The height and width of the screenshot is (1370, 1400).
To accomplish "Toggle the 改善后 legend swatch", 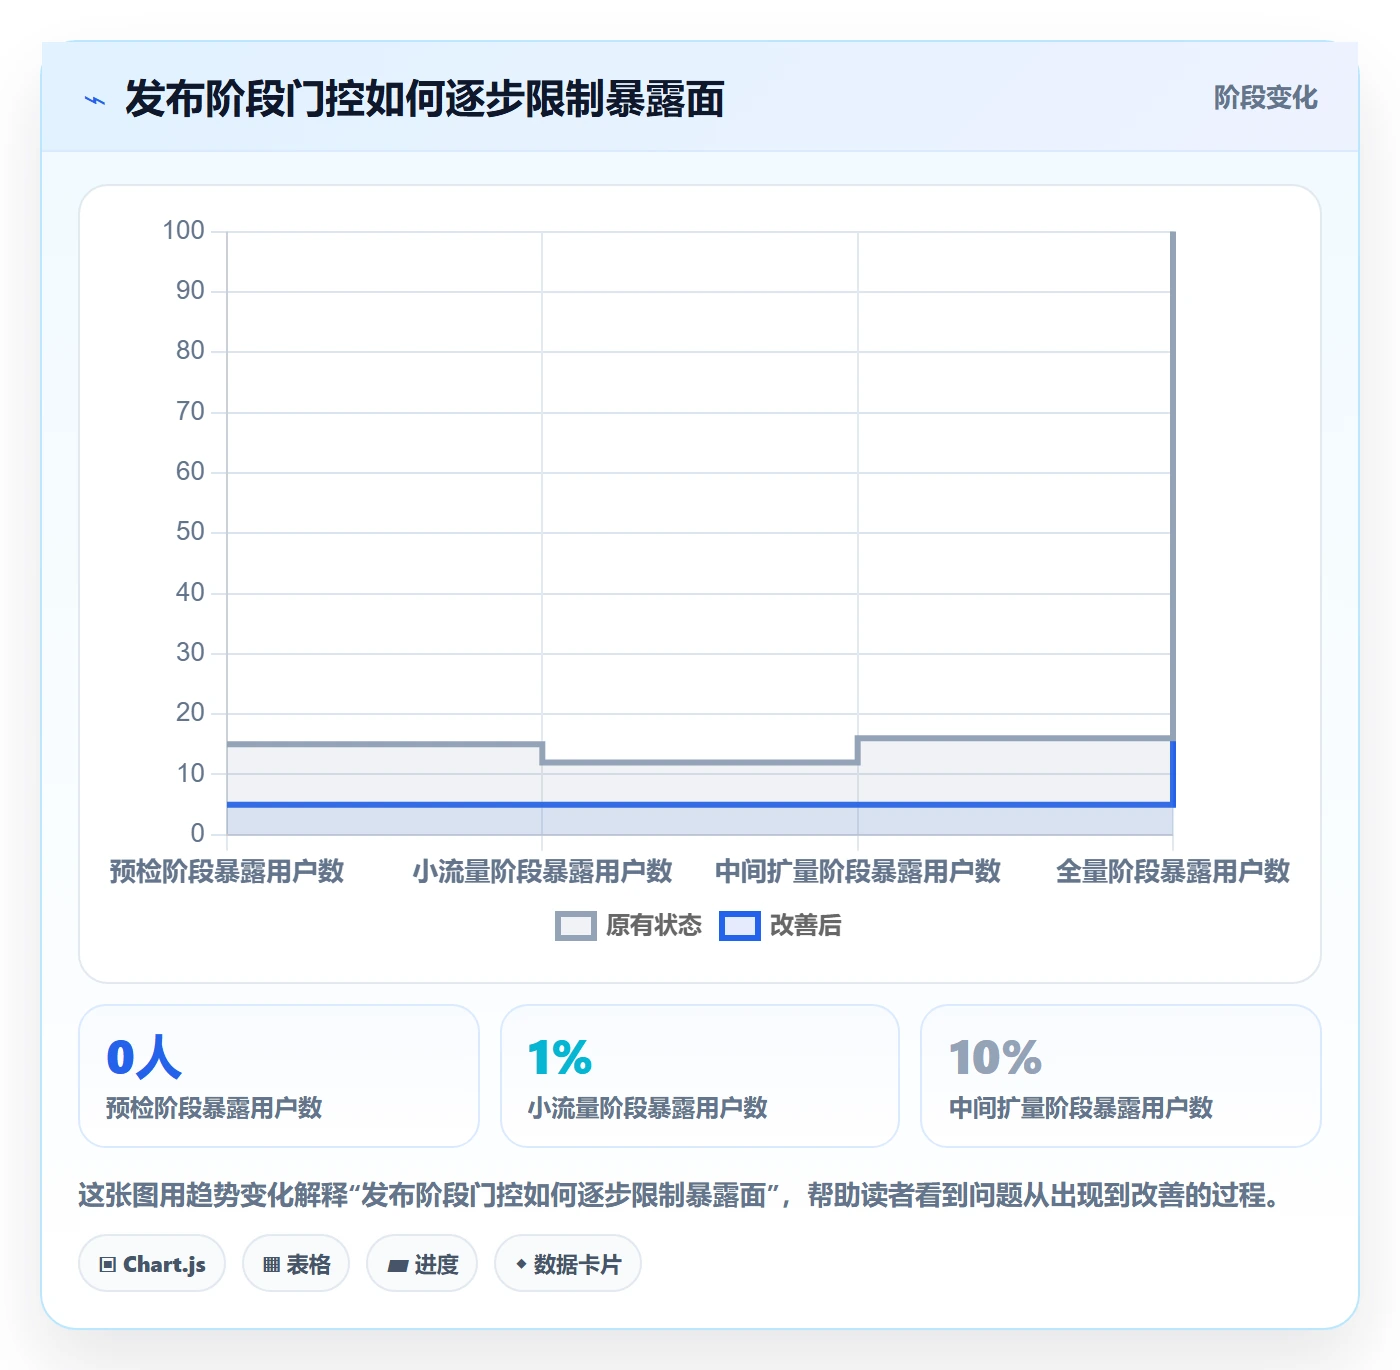I will [x=740, y=926].
